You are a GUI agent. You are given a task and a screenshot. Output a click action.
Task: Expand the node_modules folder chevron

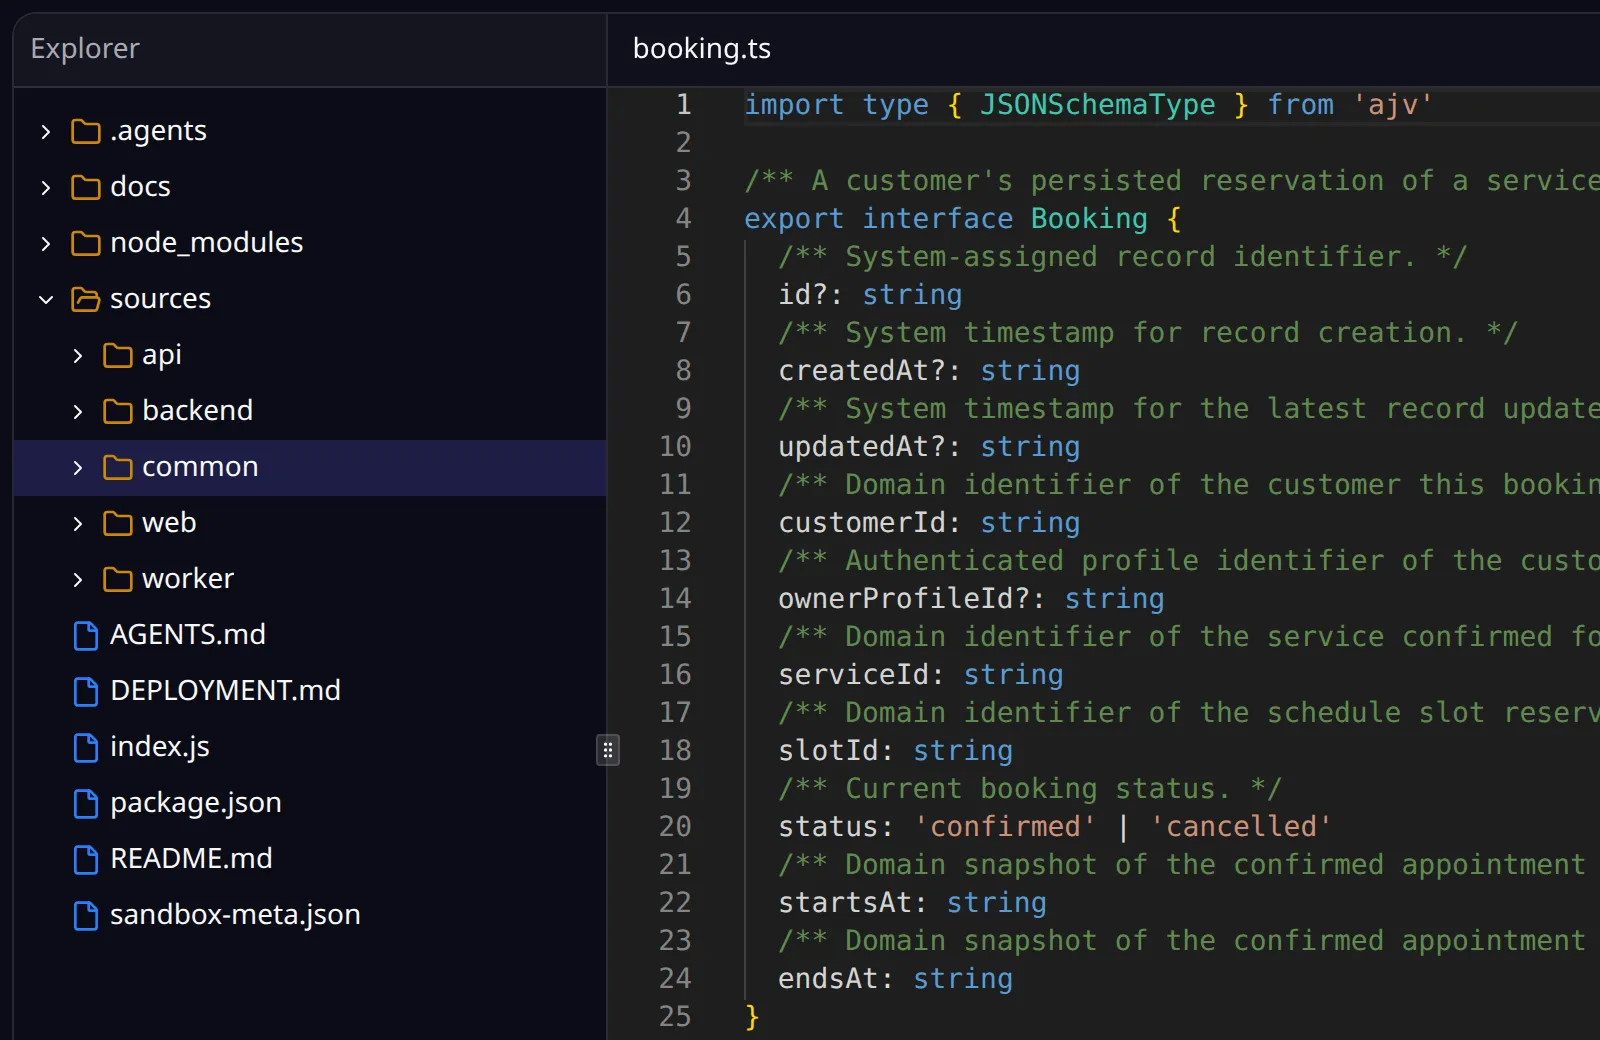point(45,243)
